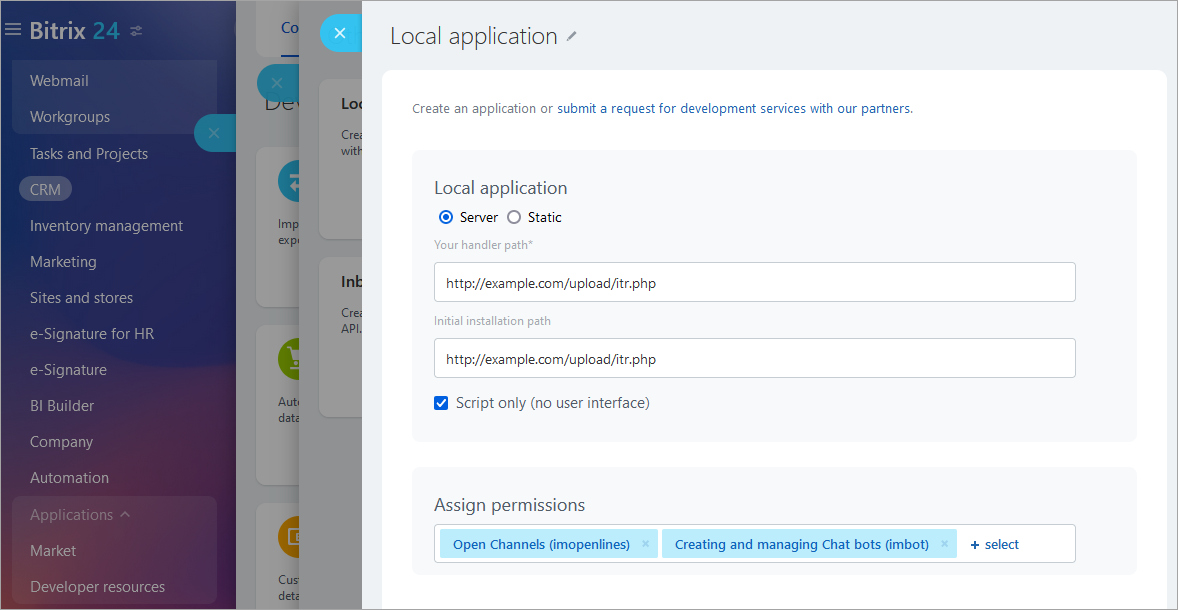Uncheck Script only (no user interface)
The height and width of the screenshot is (610, 1178).
(441, 402)
